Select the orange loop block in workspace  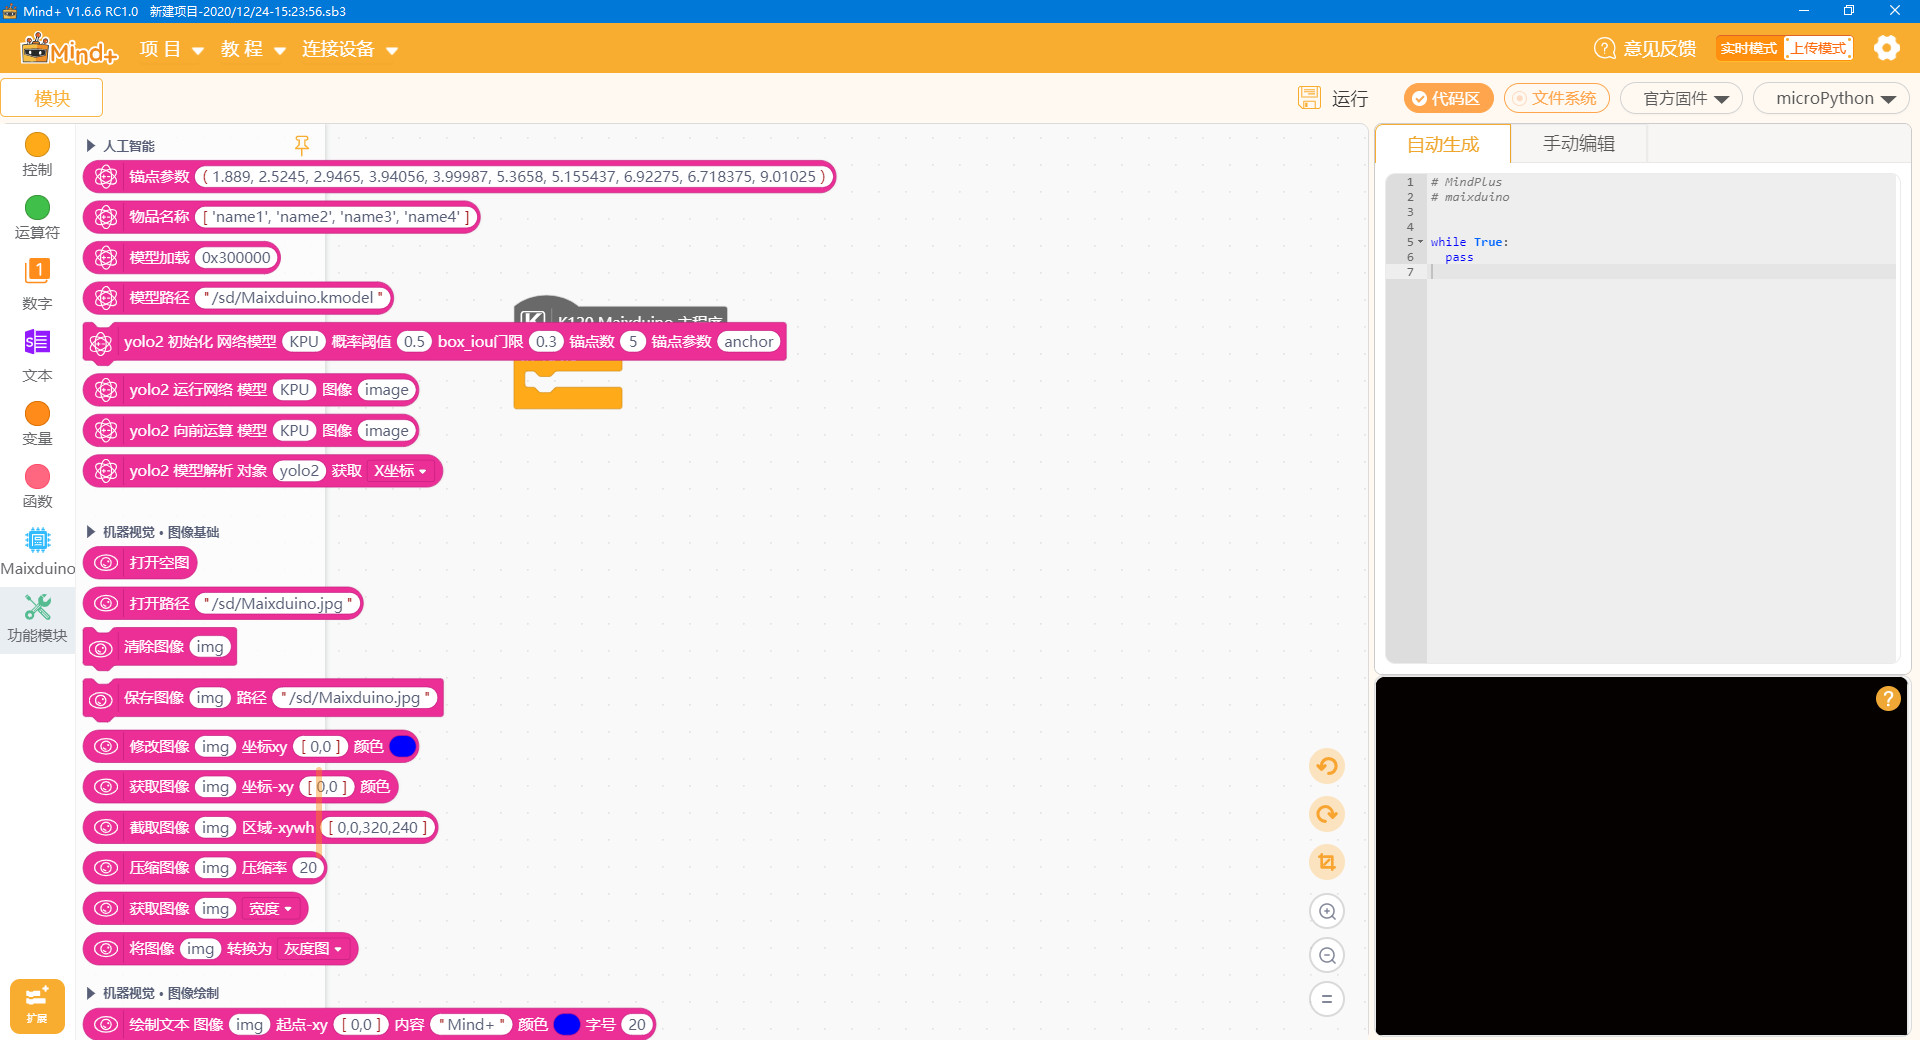click(x=567, y=385)
